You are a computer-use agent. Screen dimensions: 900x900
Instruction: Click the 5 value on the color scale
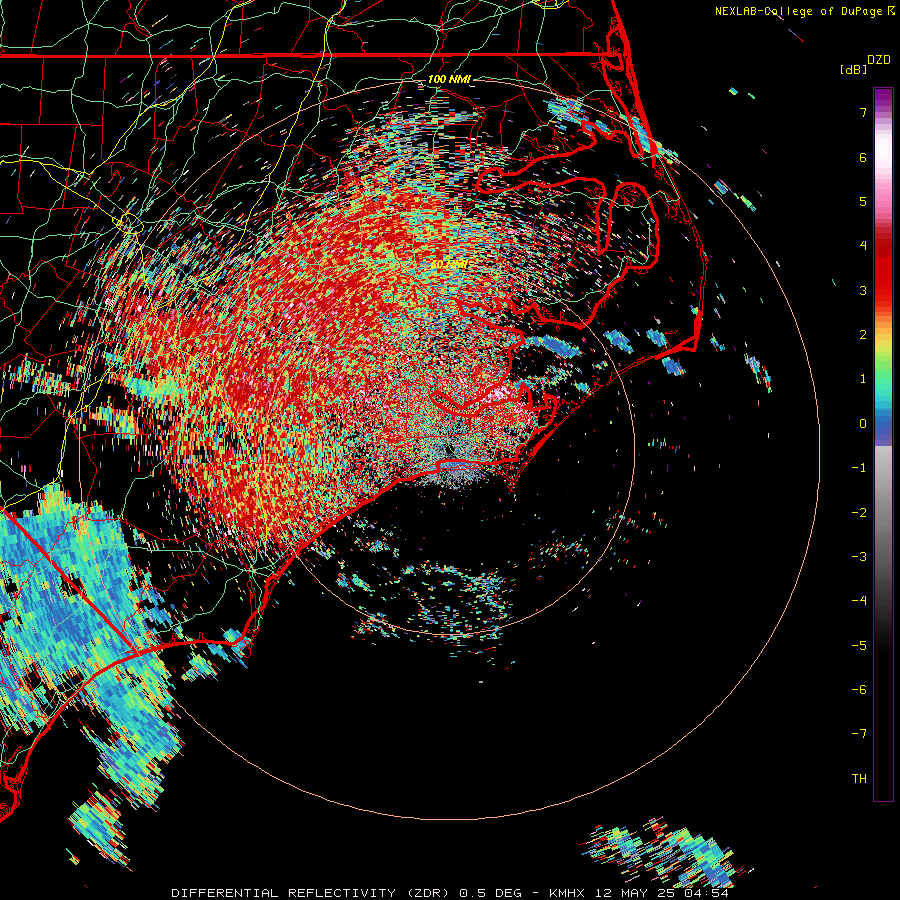(863, 201)
